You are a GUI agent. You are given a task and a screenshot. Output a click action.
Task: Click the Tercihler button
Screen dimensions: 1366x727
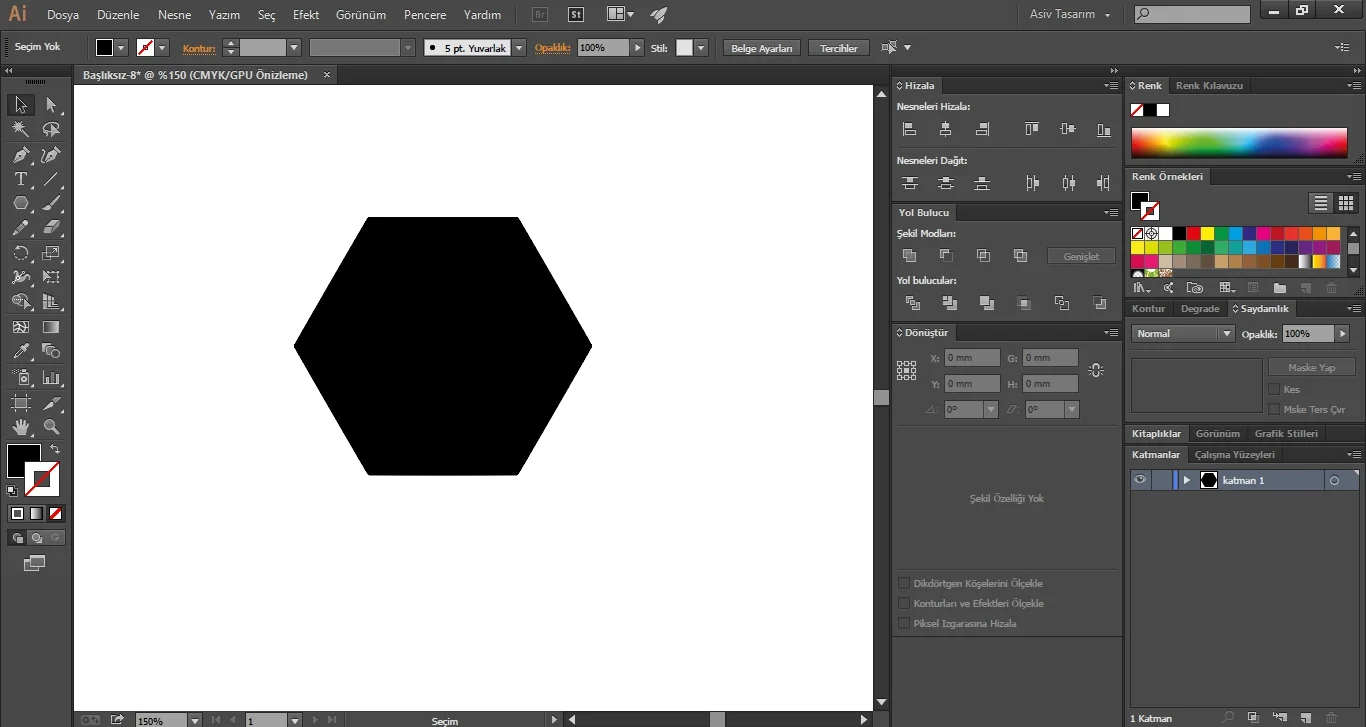839,48
